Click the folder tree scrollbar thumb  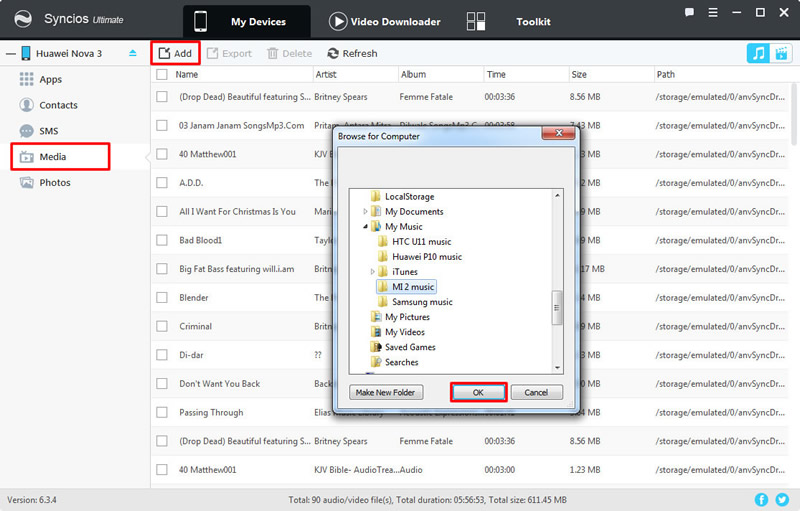click(557, 308)
